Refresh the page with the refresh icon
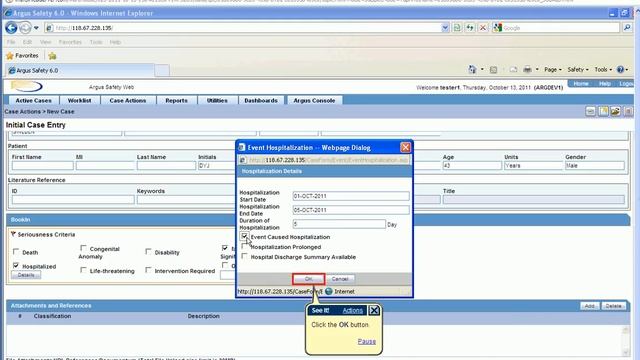The height and width of the screenshot is (360, 640). click(x=470, y=28)
